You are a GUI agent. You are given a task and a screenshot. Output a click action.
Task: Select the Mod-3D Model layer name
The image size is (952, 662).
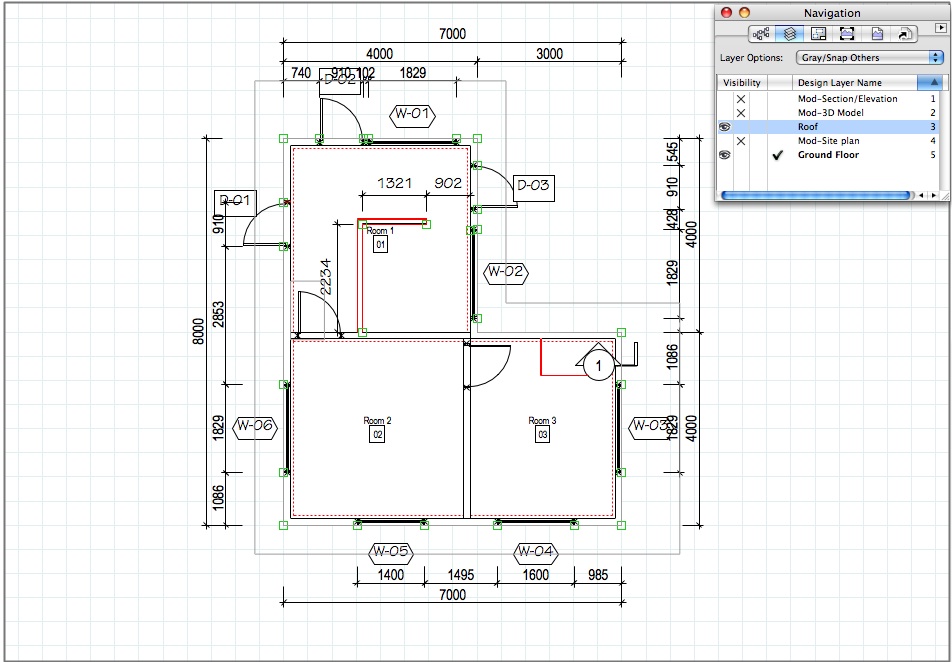tap(831, 113)
